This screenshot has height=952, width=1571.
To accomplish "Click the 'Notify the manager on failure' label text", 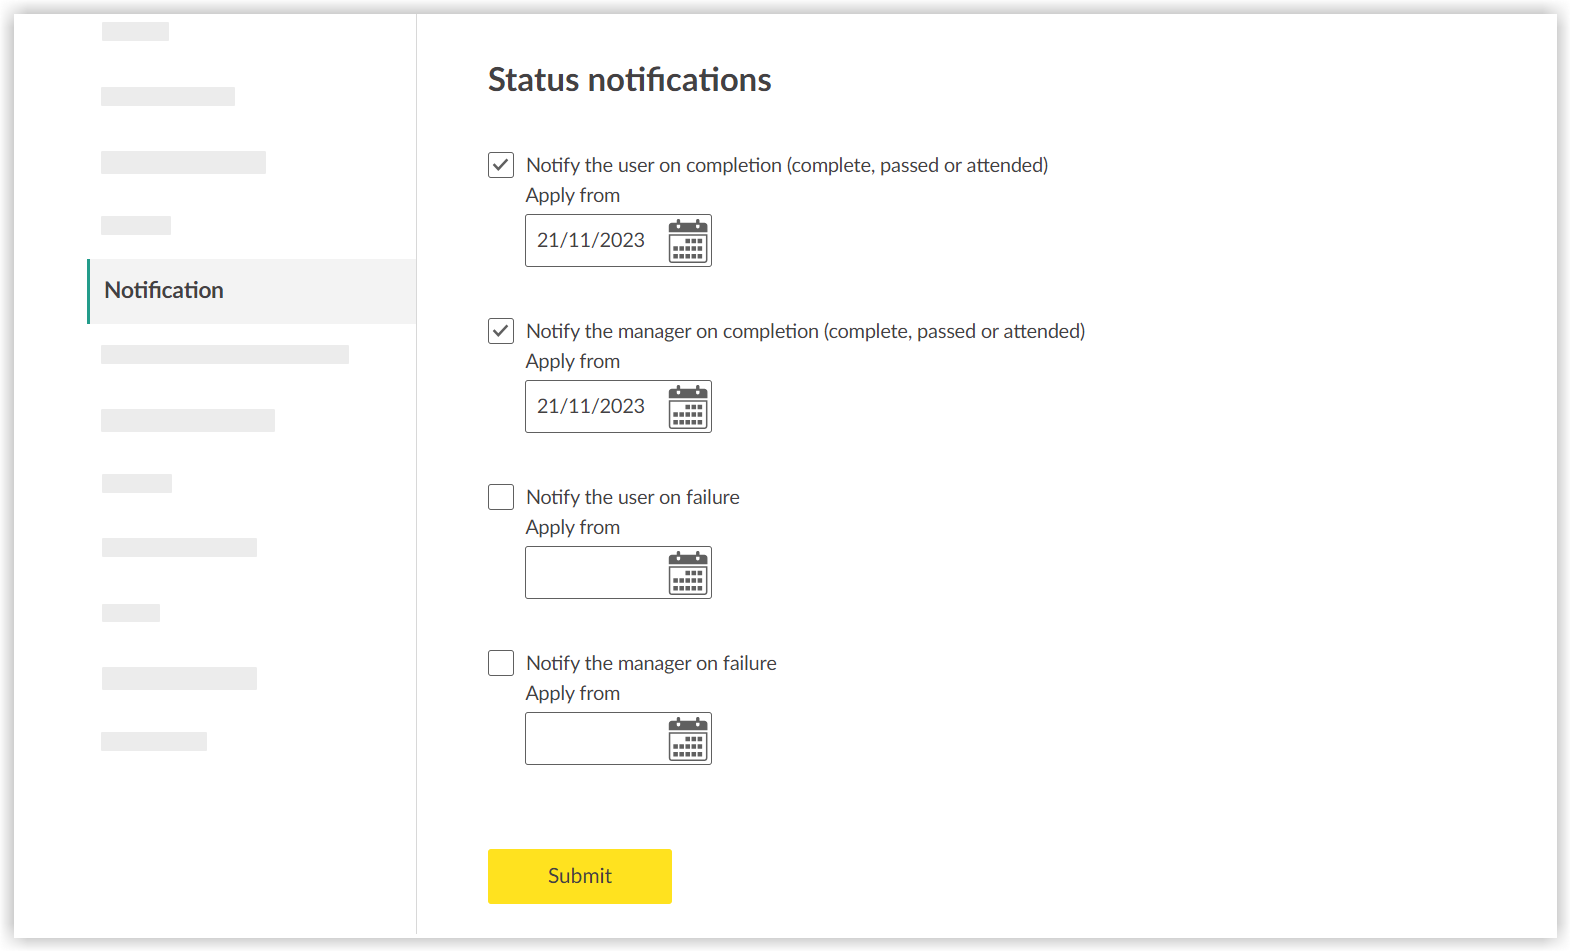I will click(x=651, y=663).
